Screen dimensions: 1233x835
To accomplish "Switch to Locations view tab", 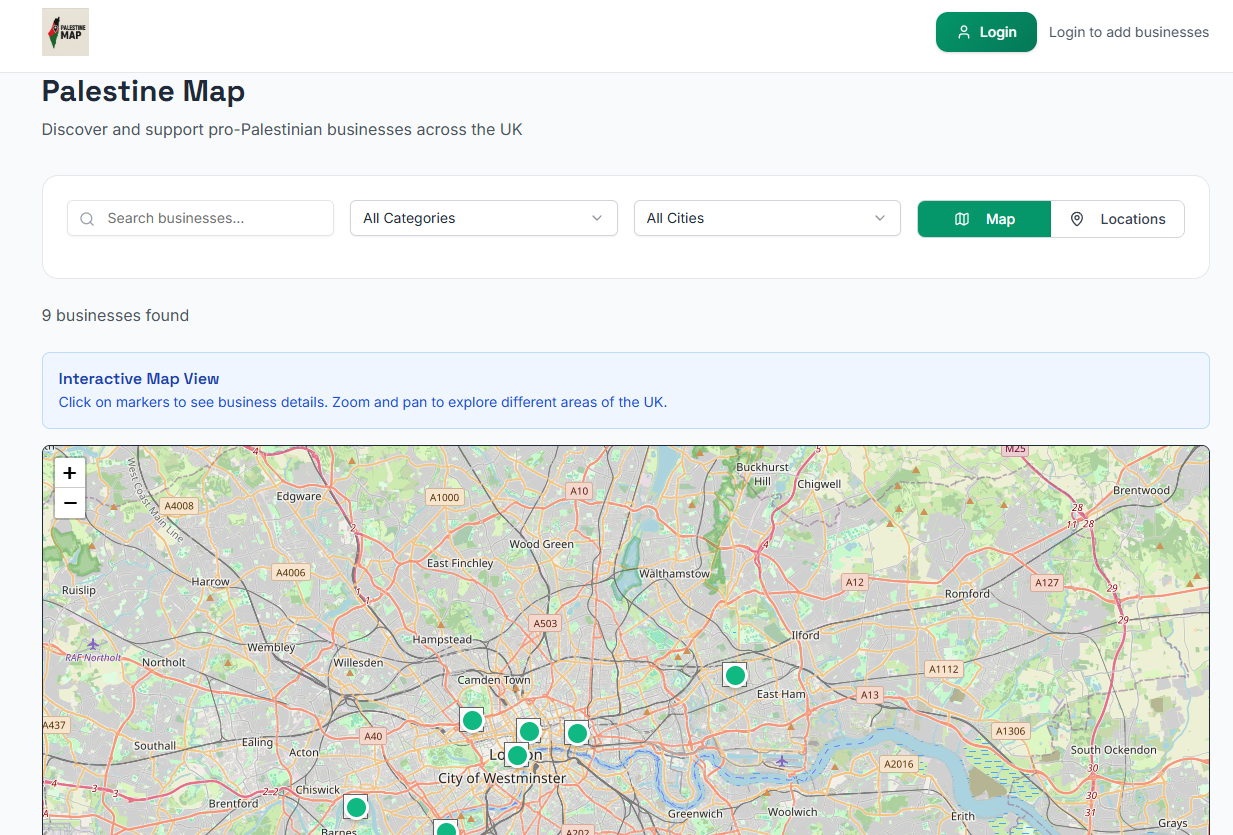I will tap(1117, 219).
